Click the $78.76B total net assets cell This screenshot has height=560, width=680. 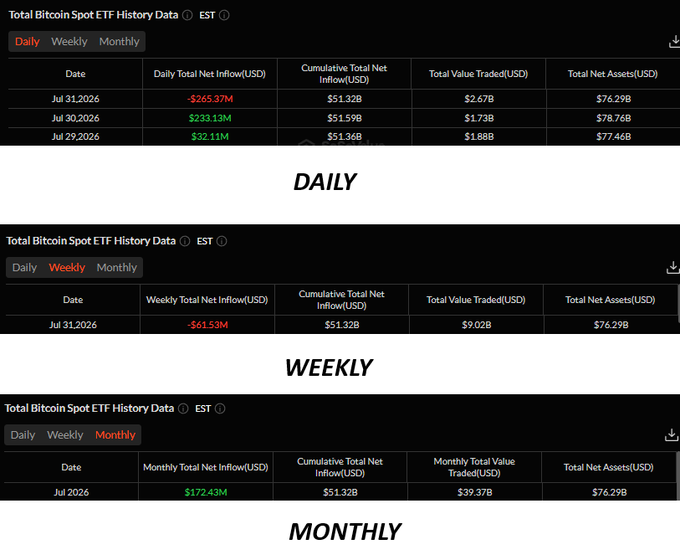613,118
